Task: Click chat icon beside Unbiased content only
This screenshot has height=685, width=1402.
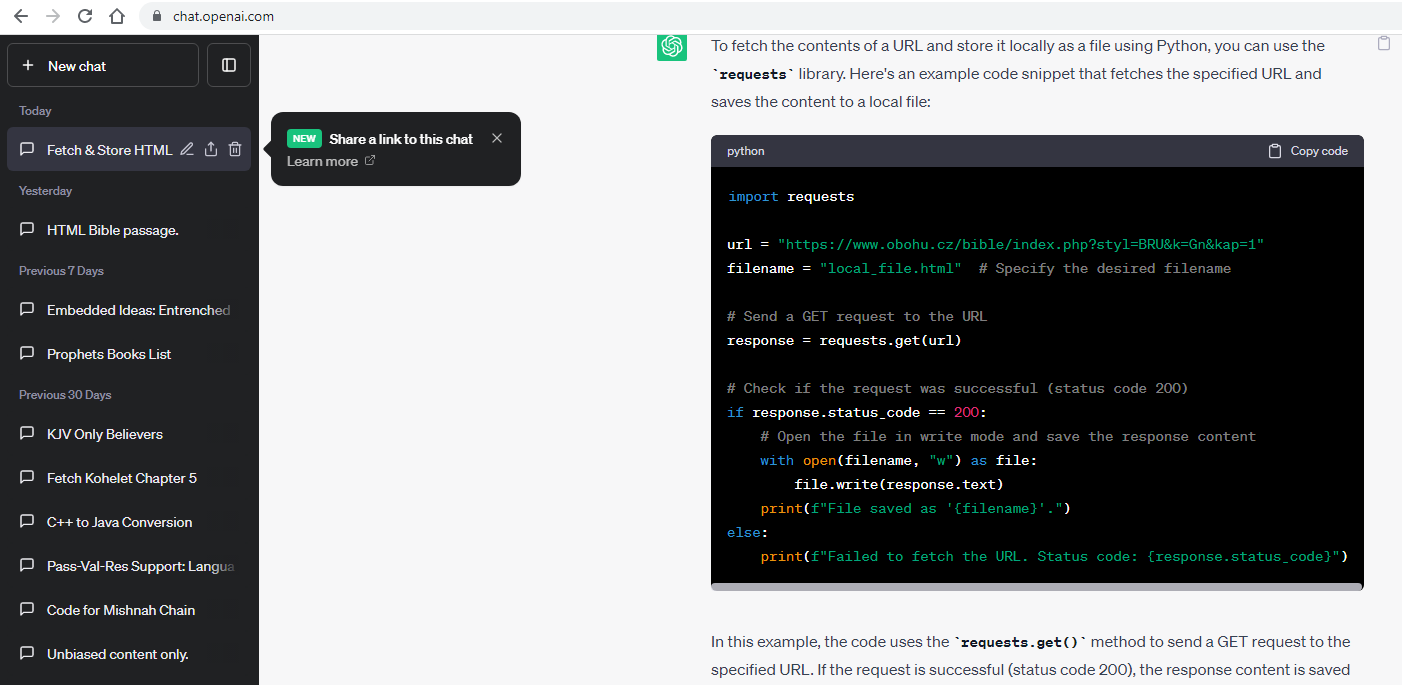Action: (27, 654)
